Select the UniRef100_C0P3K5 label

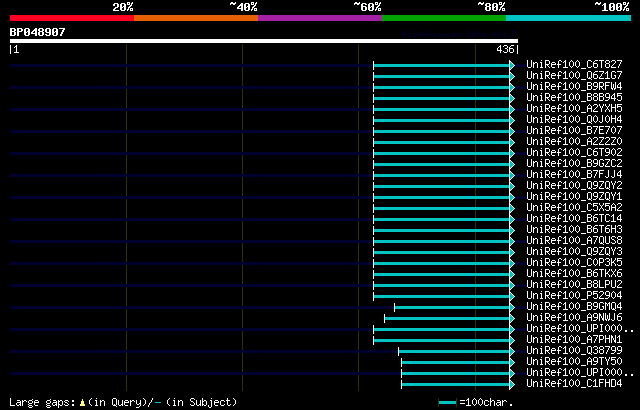pos(574,262)
